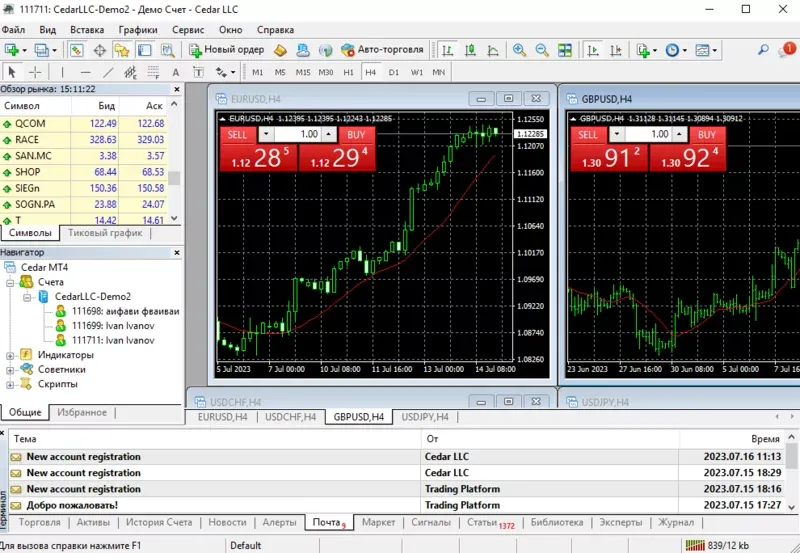The image size is (800, 553).
Task: Open the Графики menu
Action: click(x=138, y=30)
